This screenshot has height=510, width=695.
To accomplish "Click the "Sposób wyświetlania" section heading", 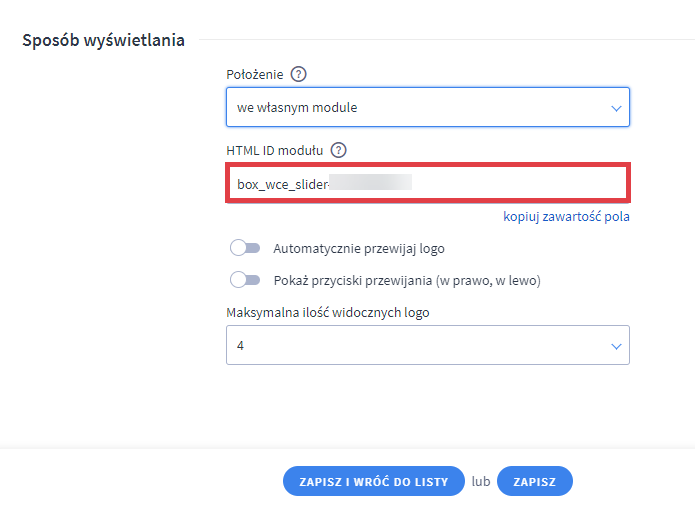I will pyautogui.click(x=103, y=41).
